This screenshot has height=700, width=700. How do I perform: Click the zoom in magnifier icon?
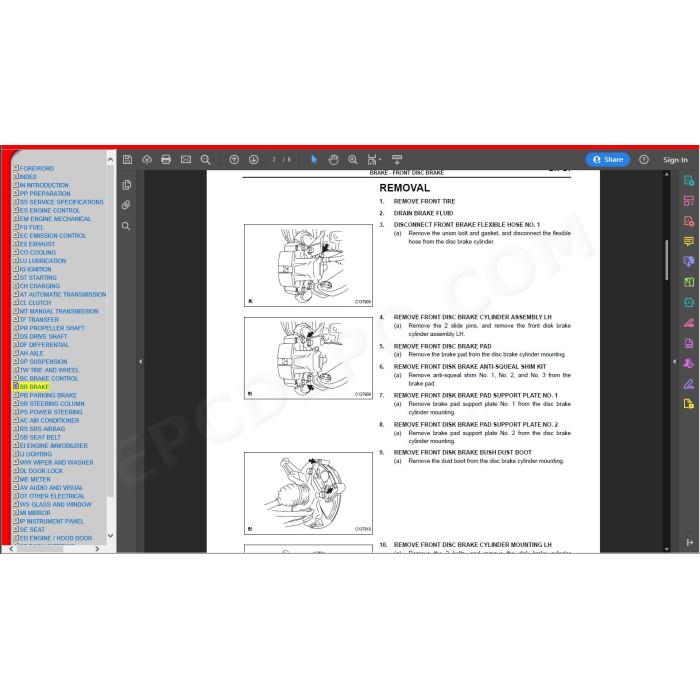[353, 159]
